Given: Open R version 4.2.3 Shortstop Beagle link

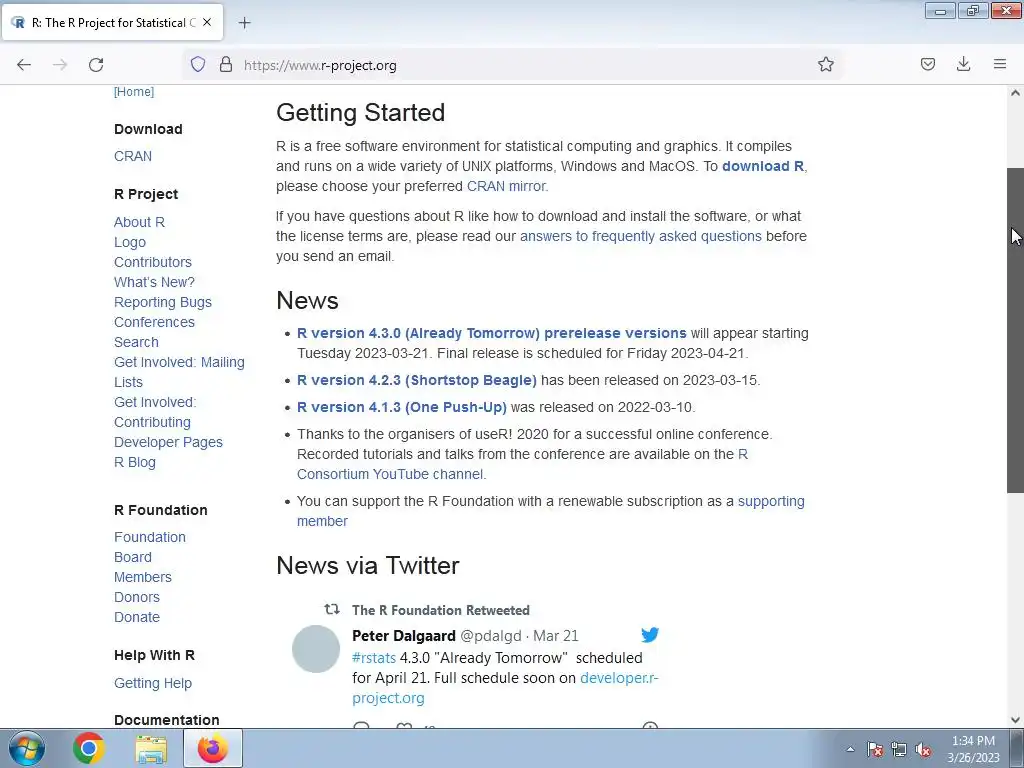Looking at the screenshot, I should pyautogui.click(x=417, y=380).
